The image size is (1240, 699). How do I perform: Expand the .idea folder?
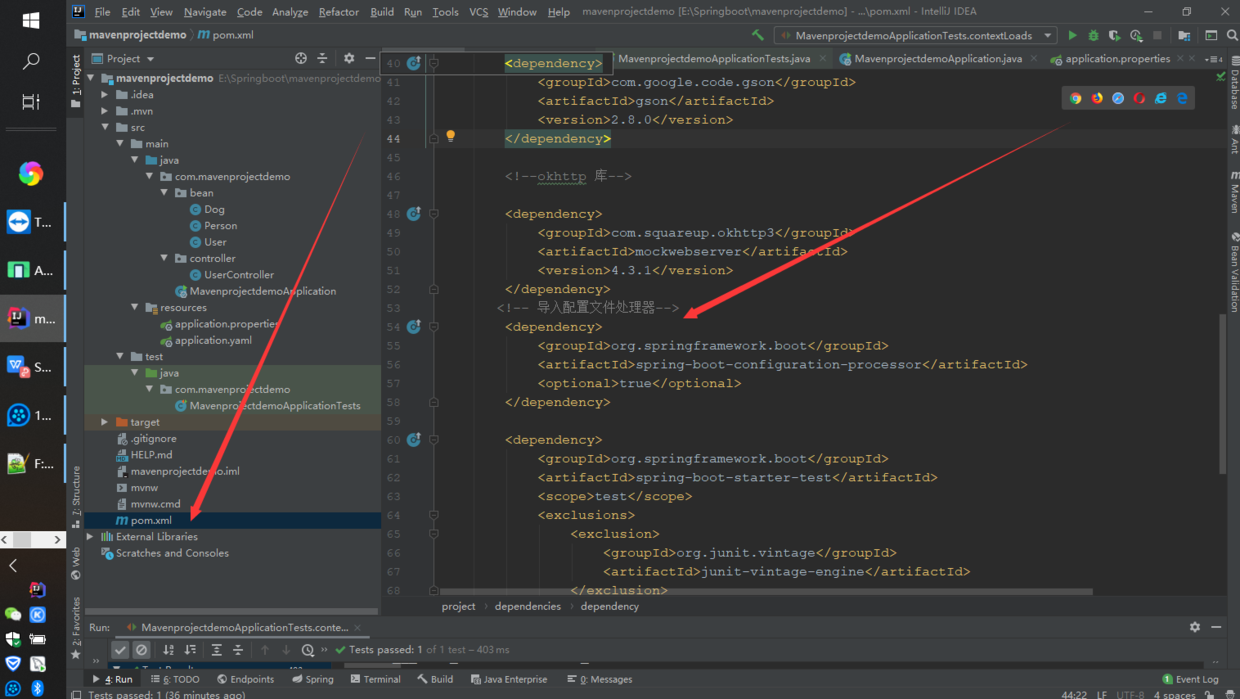click(x=106, y=95)
